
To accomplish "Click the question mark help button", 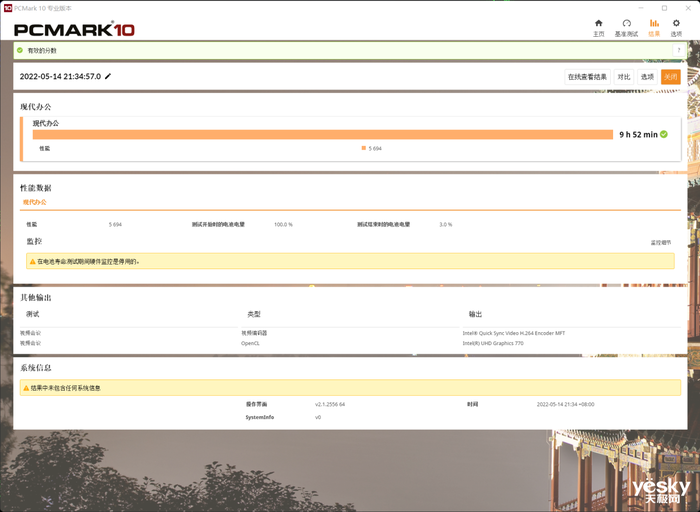I will point(679,50).
